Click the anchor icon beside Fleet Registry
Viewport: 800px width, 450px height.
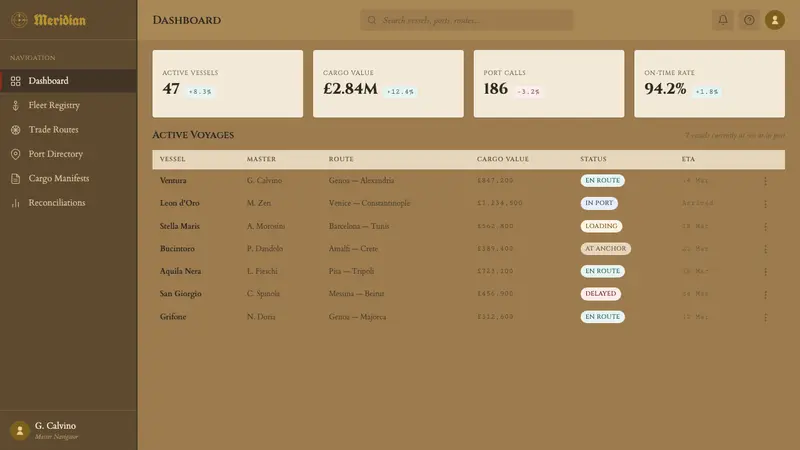15,106
